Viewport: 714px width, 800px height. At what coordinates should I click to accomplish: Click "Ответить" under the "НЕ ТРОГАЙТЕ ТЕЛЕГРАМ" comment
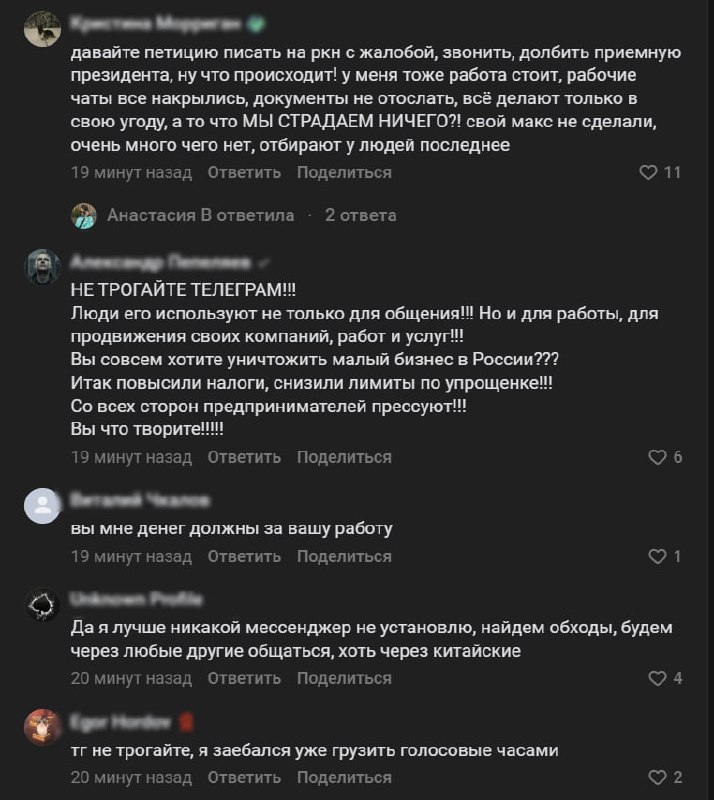pos(244,457)
